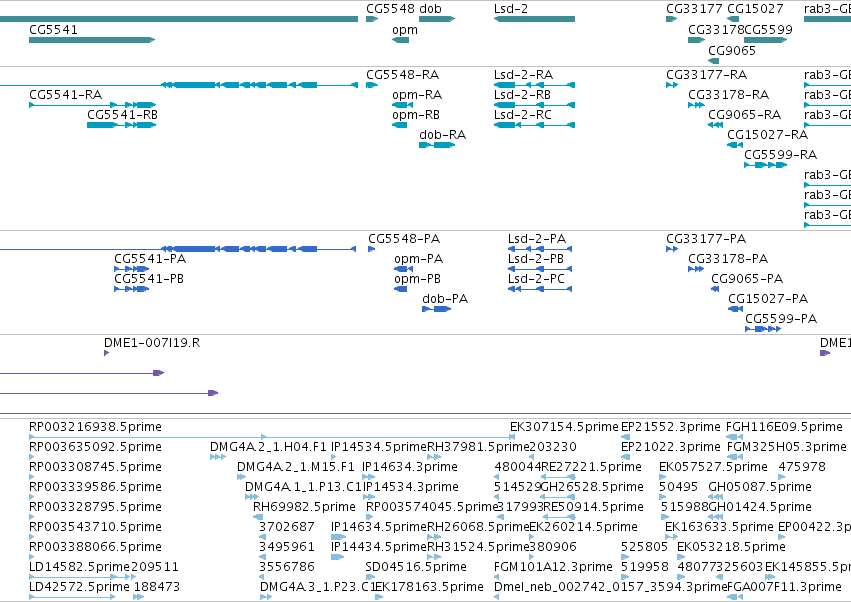Click the CG15027-PA protein label

click(768, 299)
